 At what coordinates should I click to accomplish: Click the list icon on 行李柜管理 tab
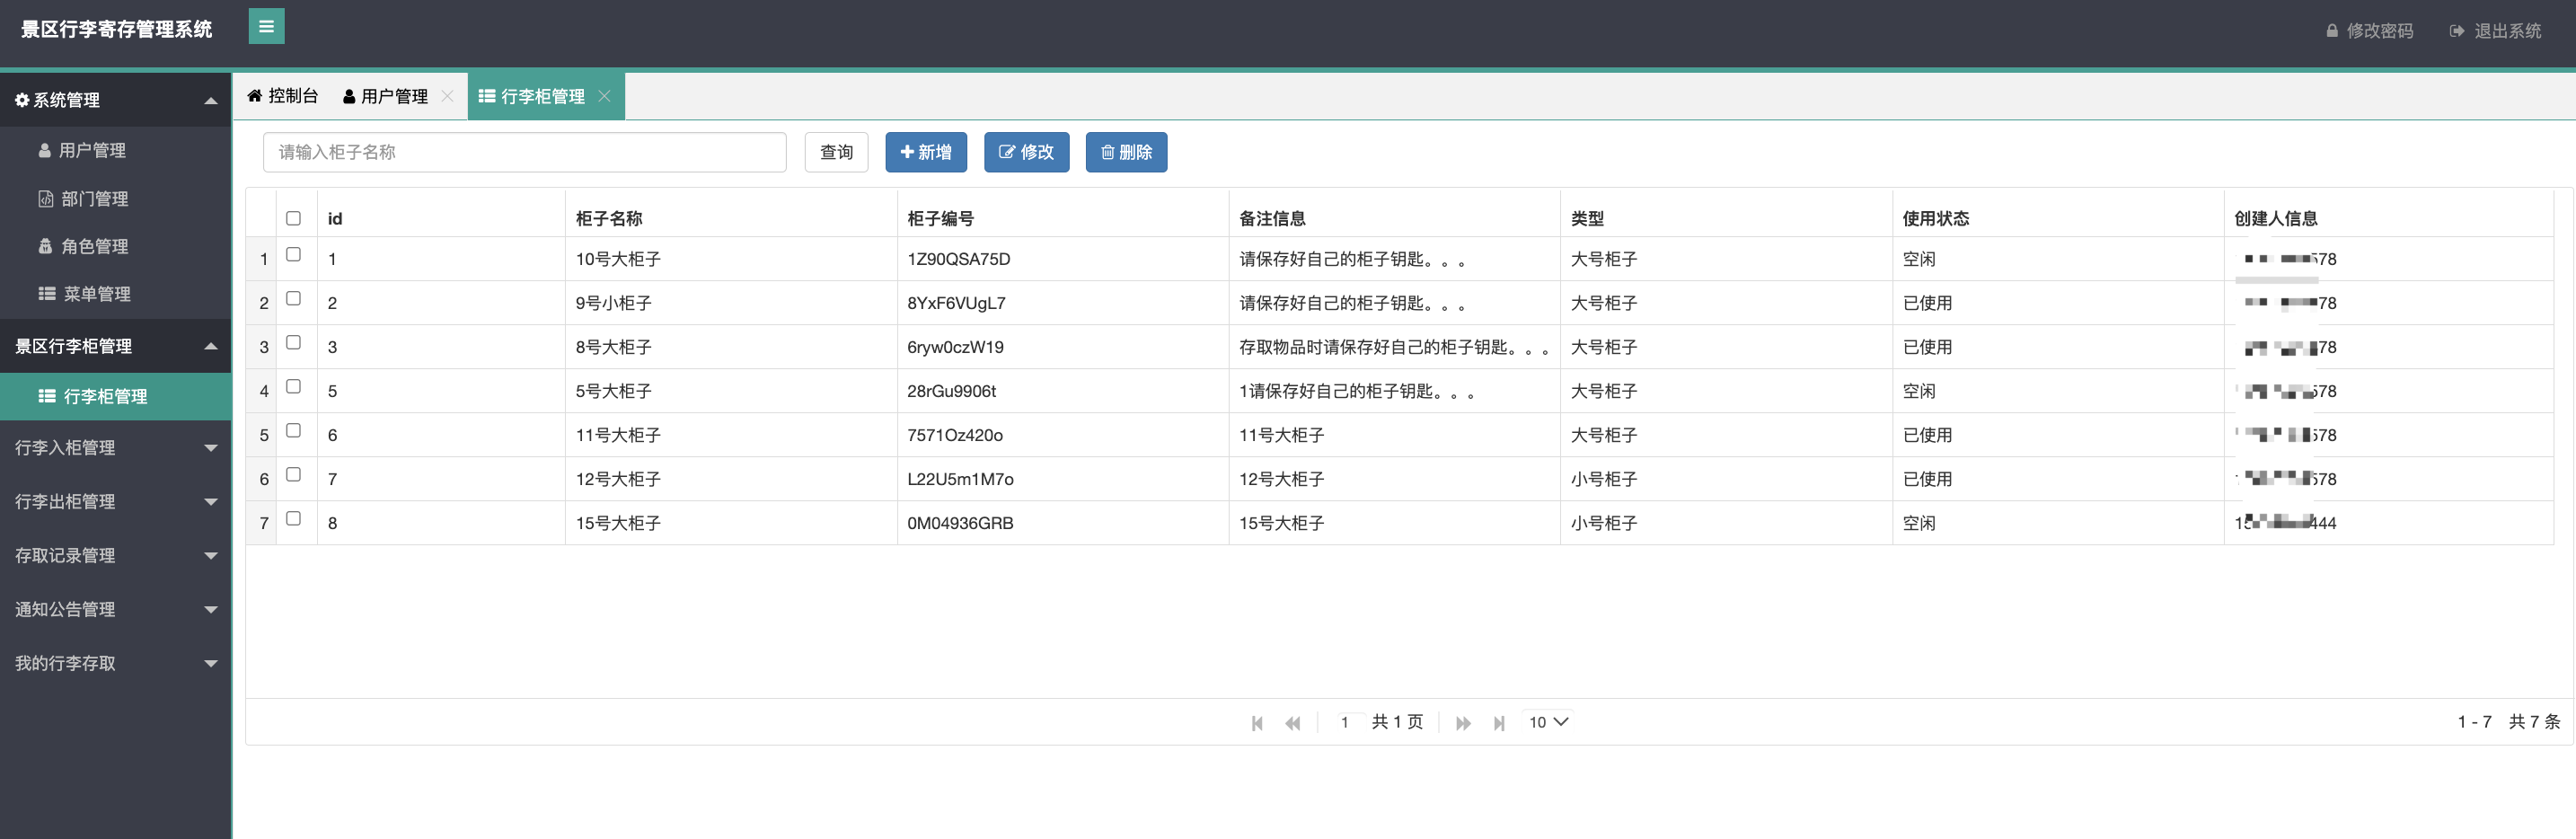(x=487, y=96)
